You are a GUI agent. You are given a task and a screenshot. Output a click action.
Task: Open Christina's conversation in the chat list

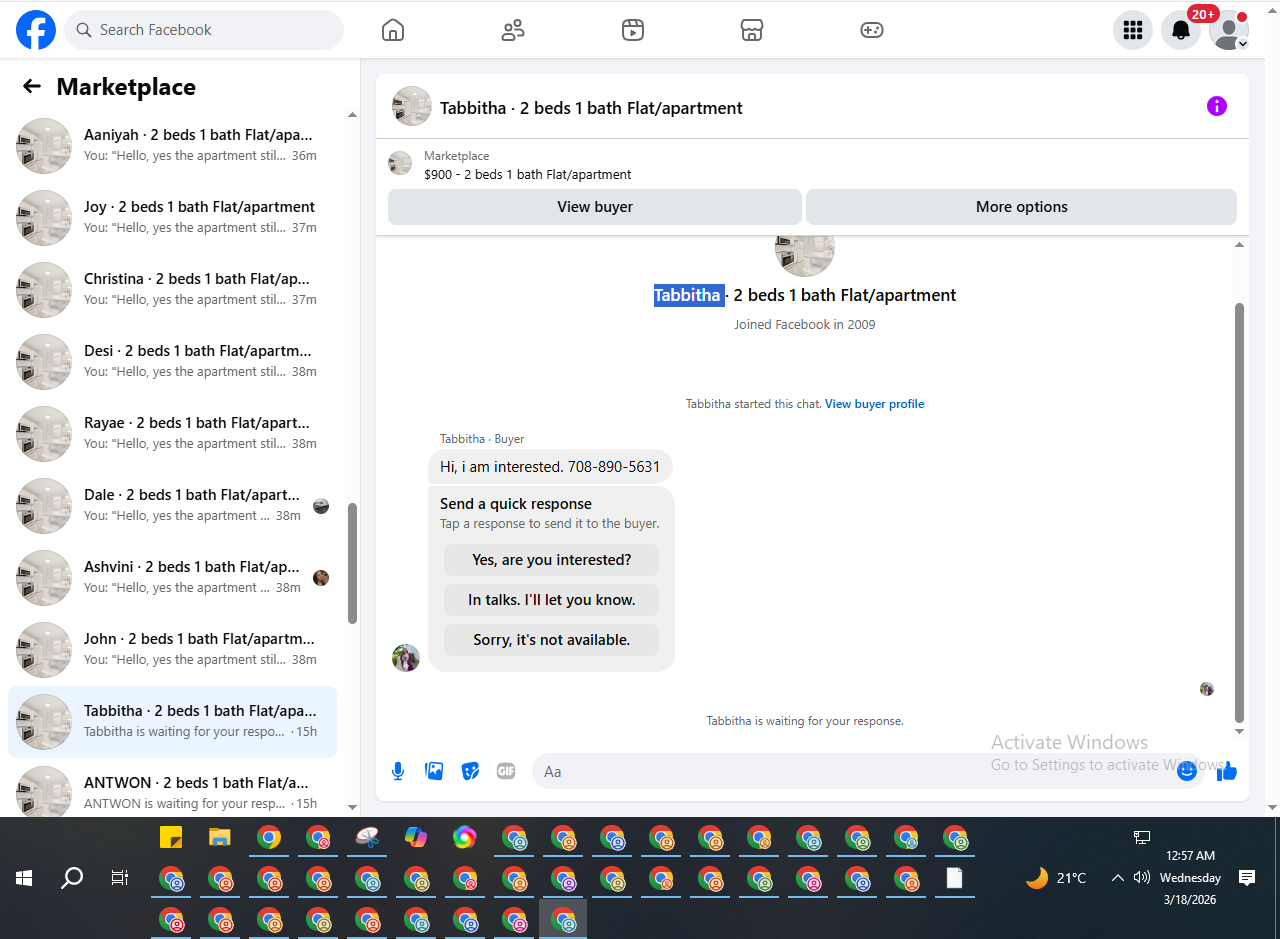[x=172, y=290]
